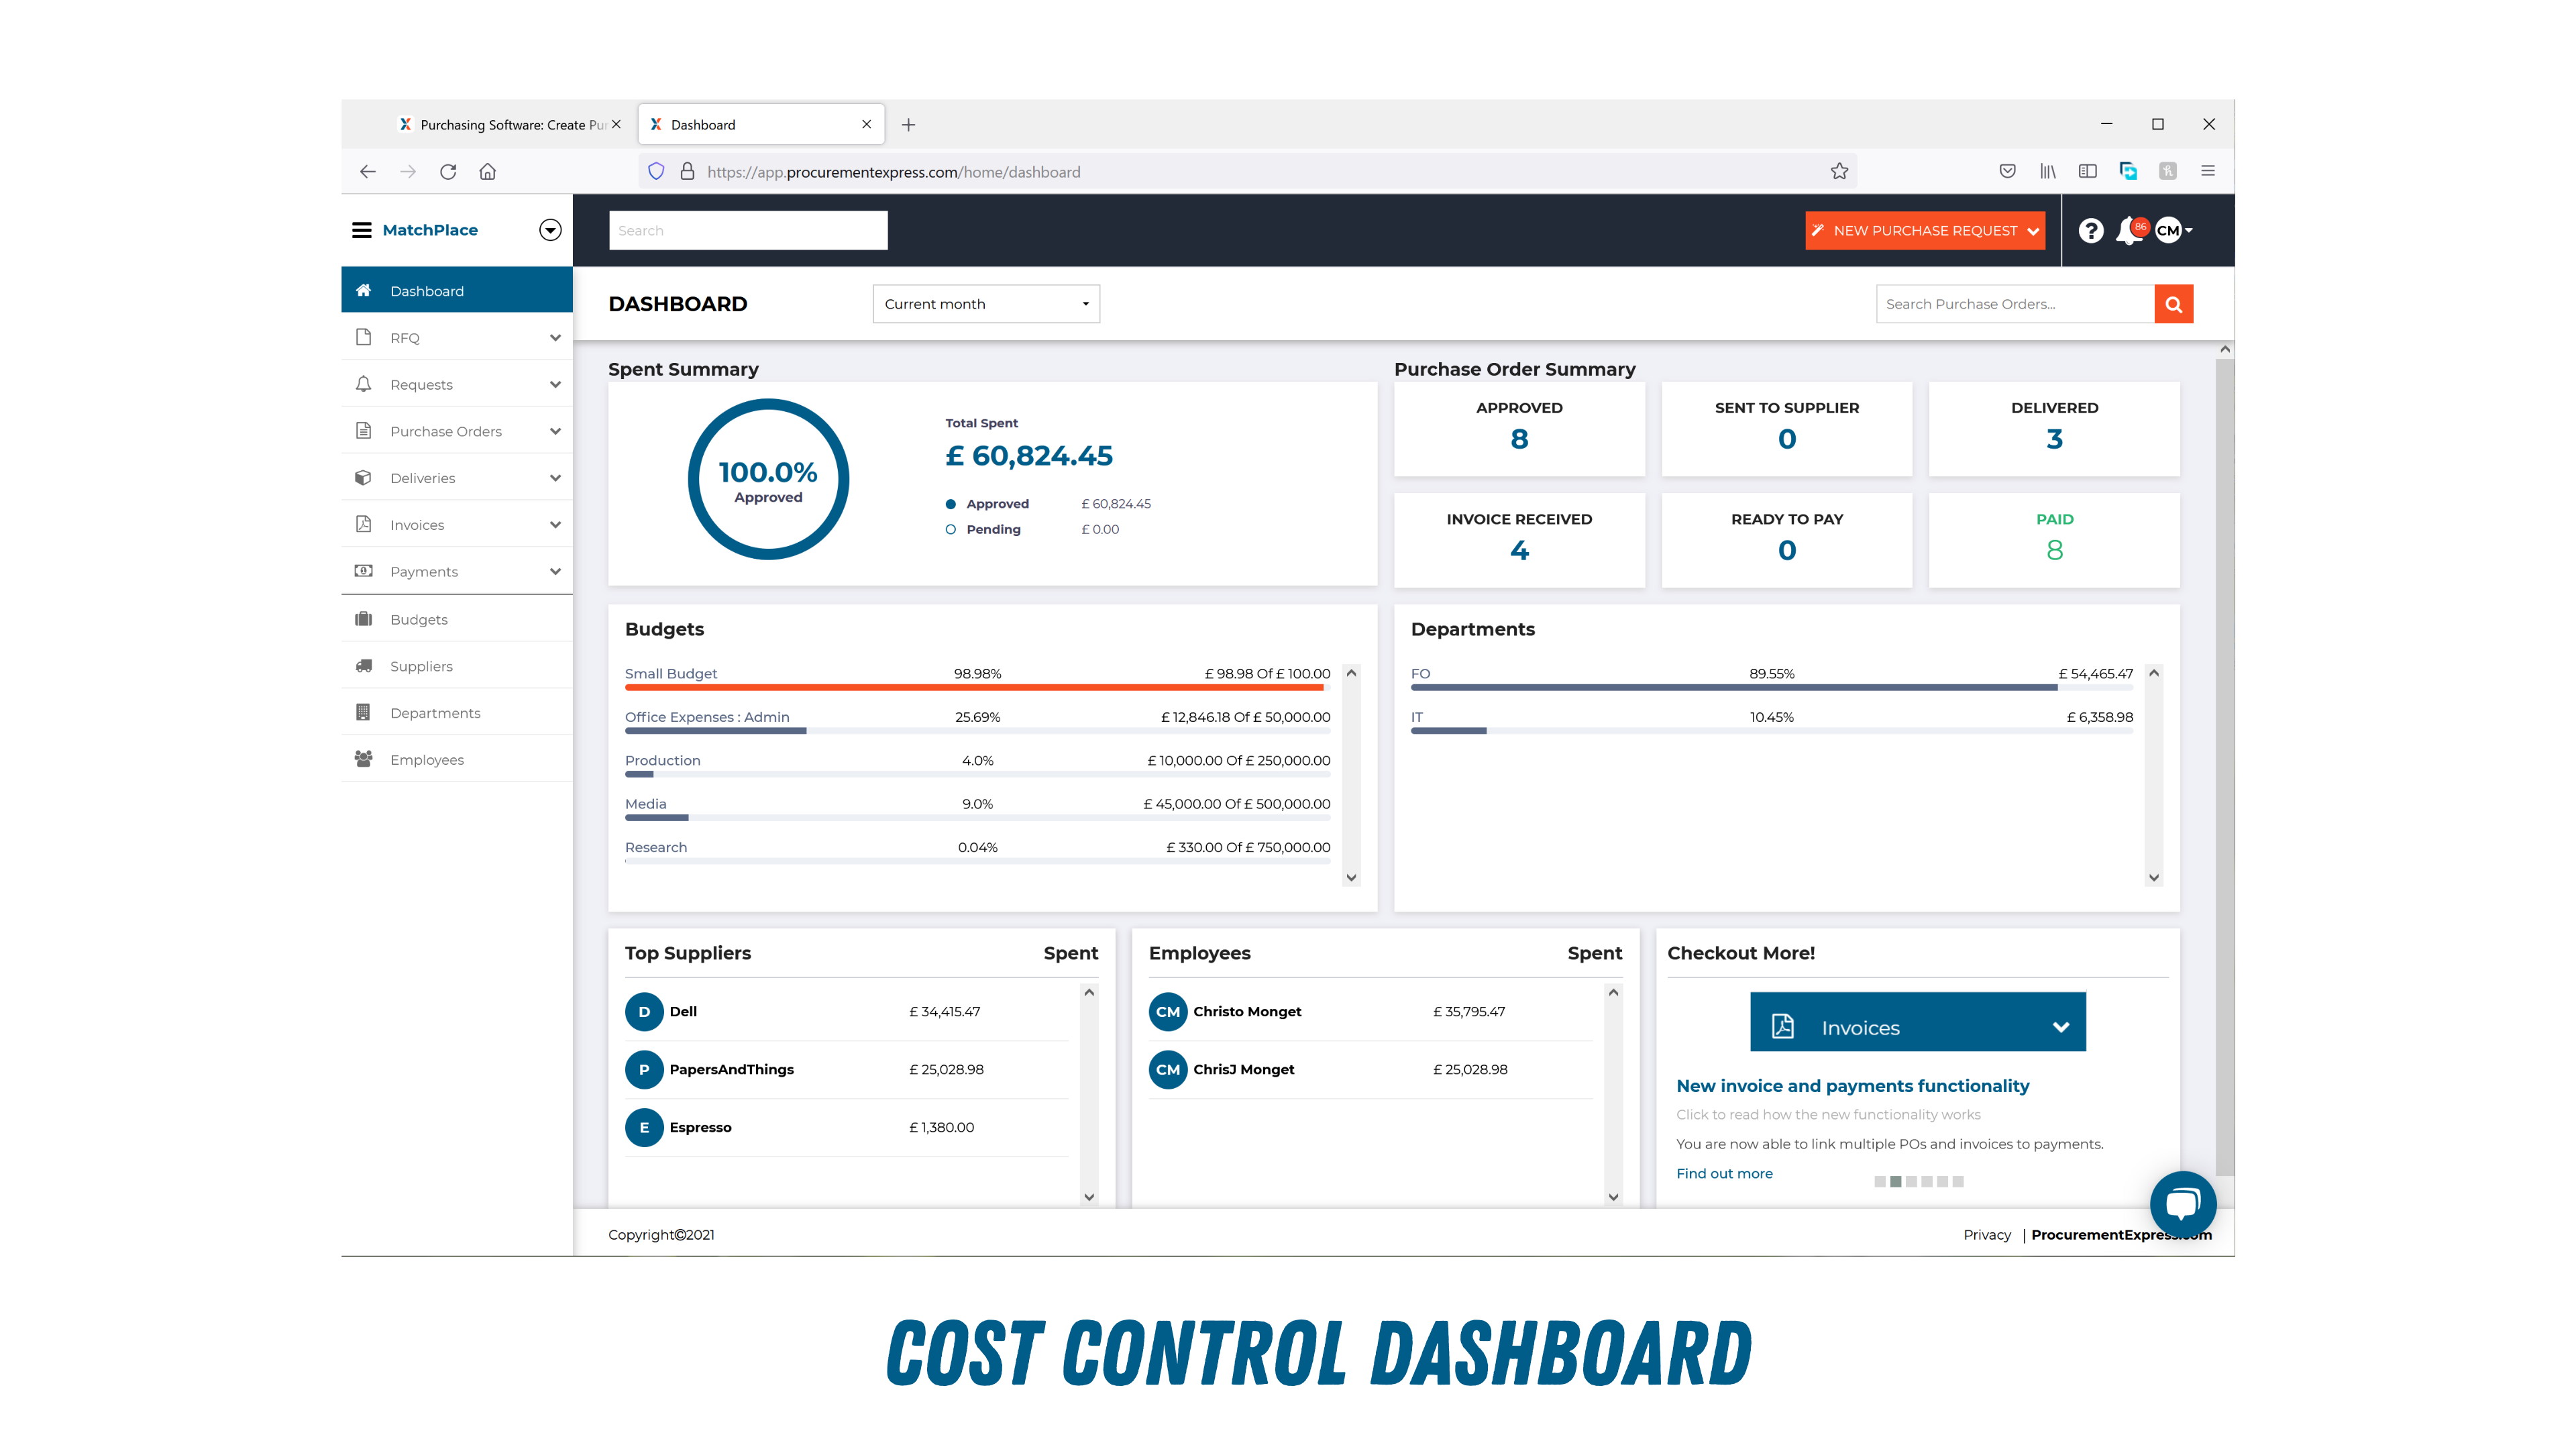
Task: Open the Office Expenses : Admin budget link
Action: [x=707, y=717]
